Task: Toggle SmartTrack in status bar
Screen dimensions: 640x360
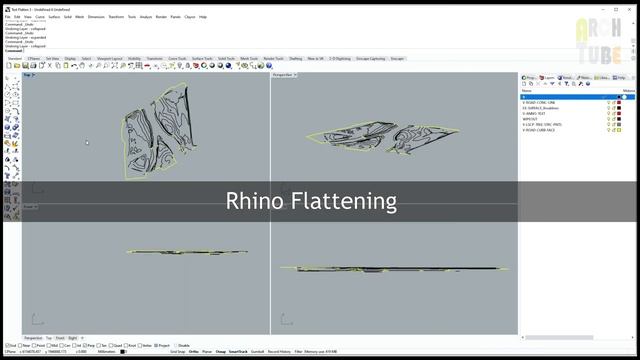Action: 238,351
